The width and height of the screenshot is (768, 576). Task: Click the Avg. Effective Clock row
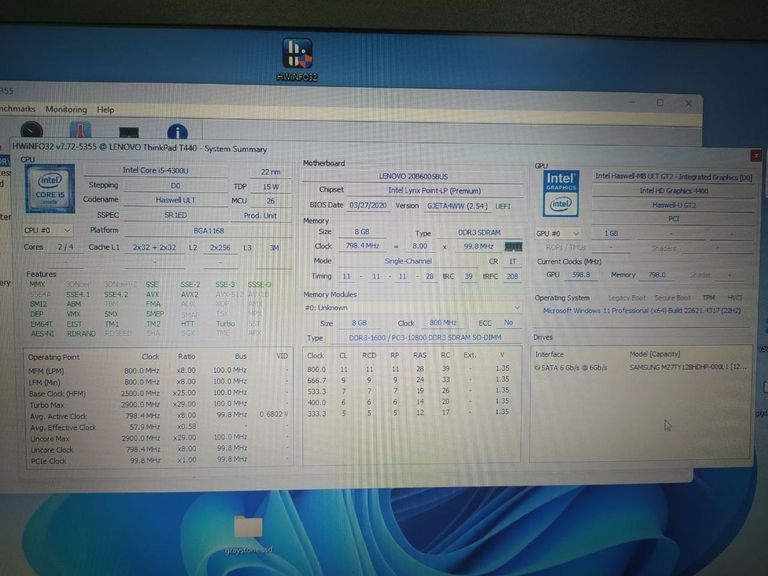click(x=158, y=427)
